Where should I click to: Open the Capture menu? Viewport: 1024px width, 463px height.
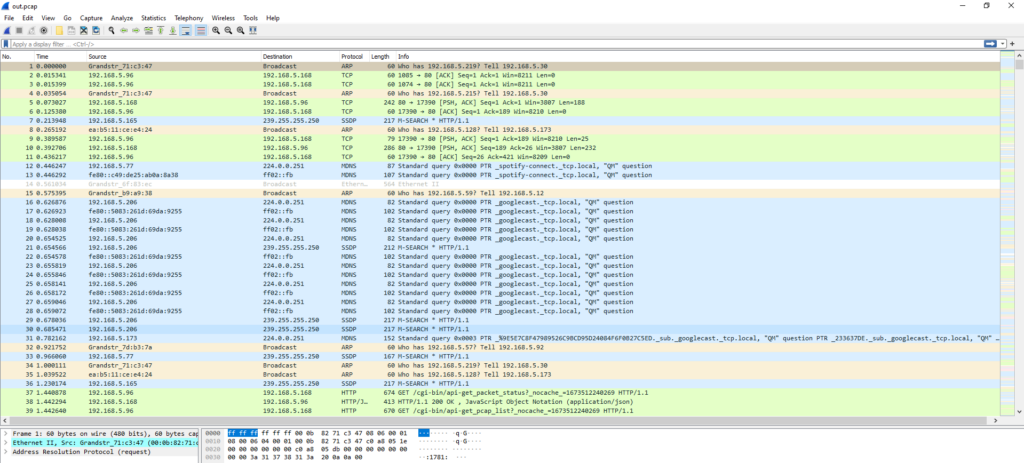(91, 18)
